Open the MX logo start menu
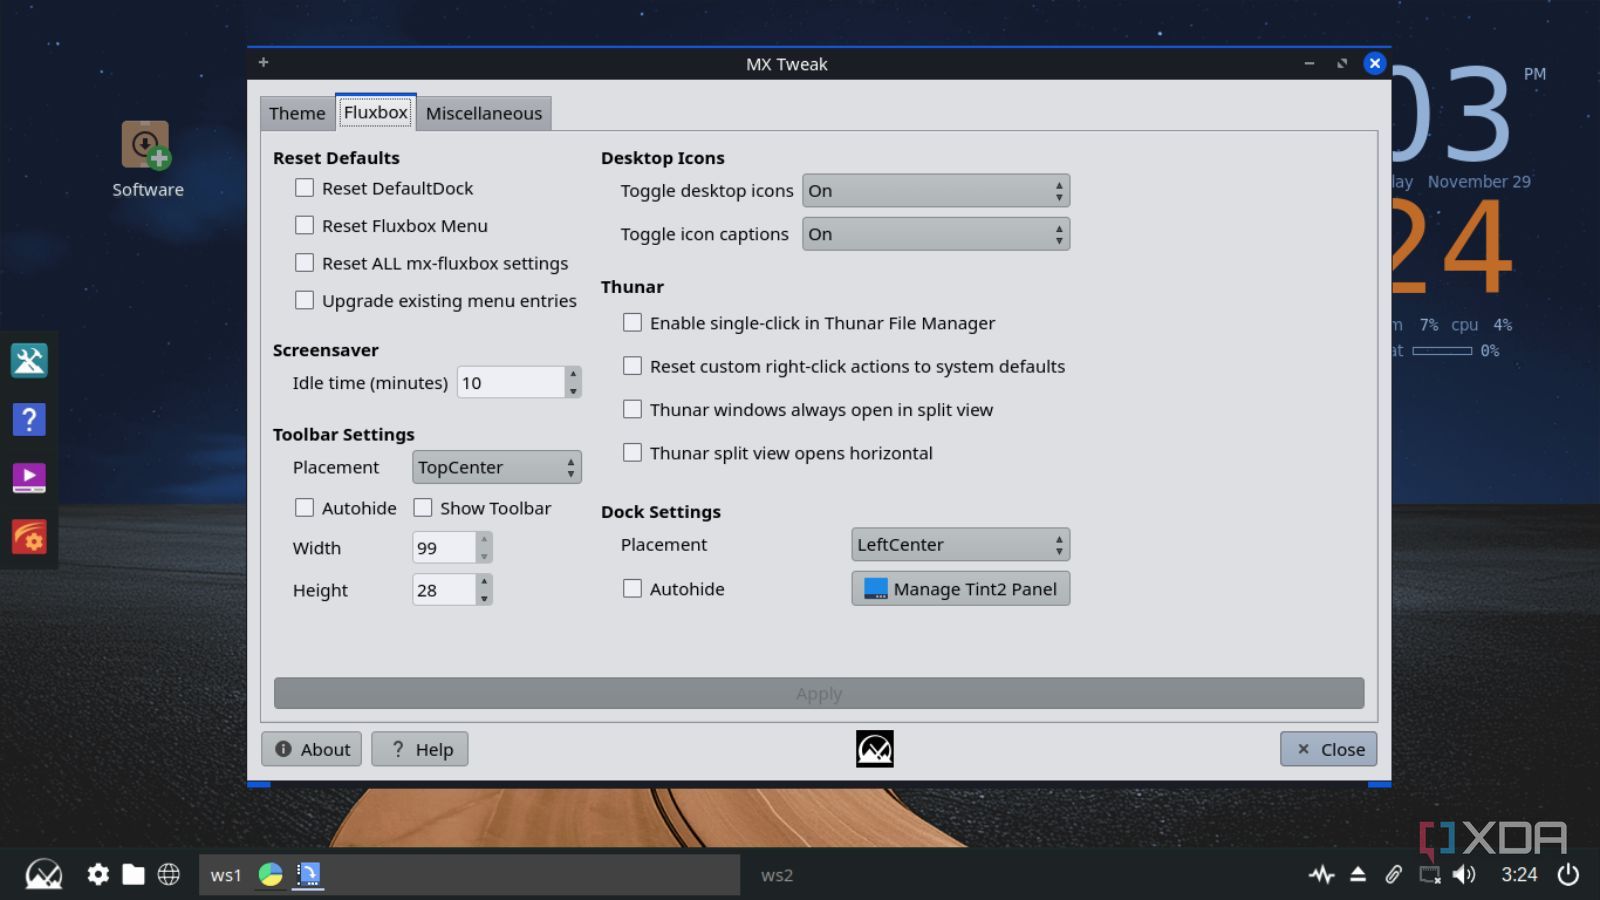This screenshot has width=1600, height=900. point(43,875)
